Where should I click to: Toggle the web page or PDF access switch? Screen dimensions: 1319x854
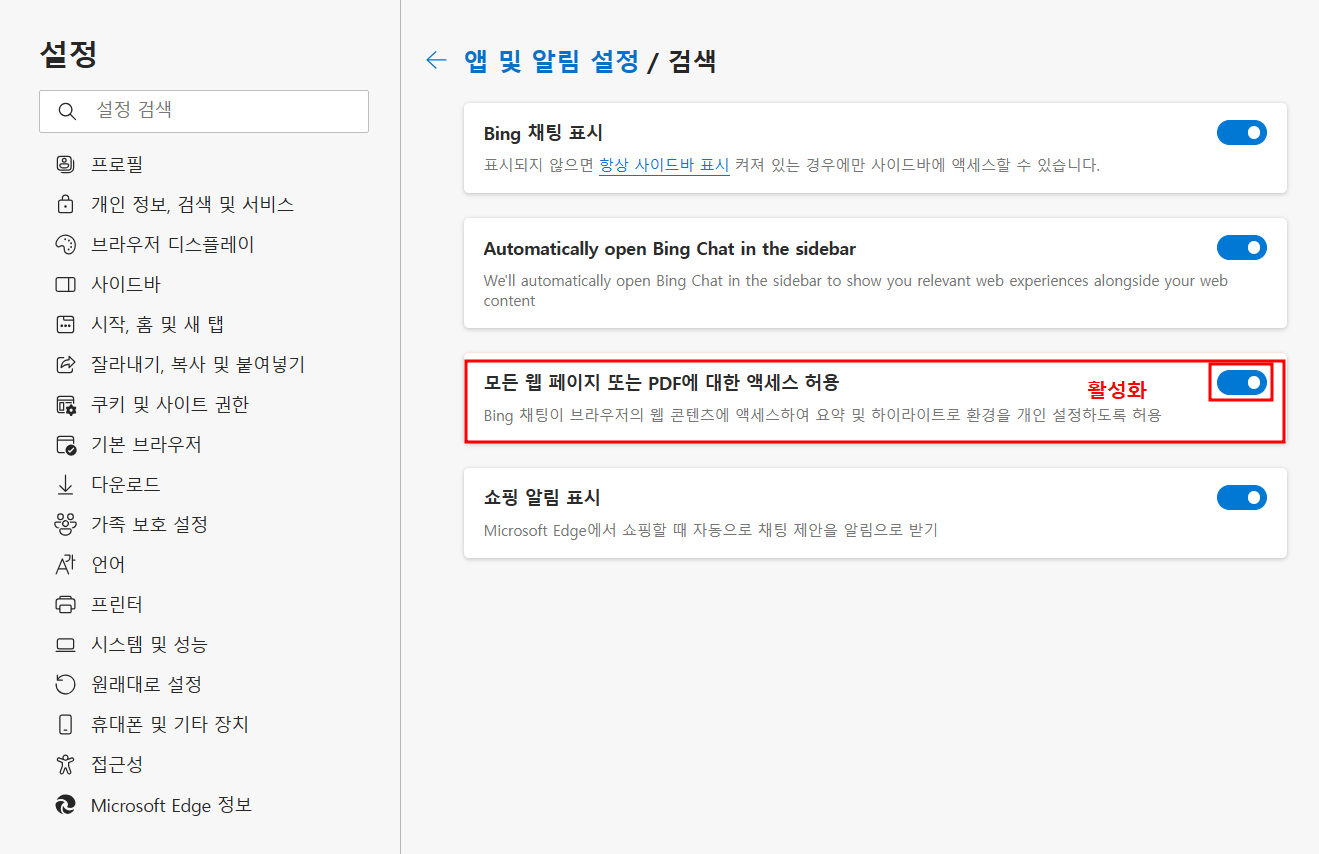(1241, 382)
